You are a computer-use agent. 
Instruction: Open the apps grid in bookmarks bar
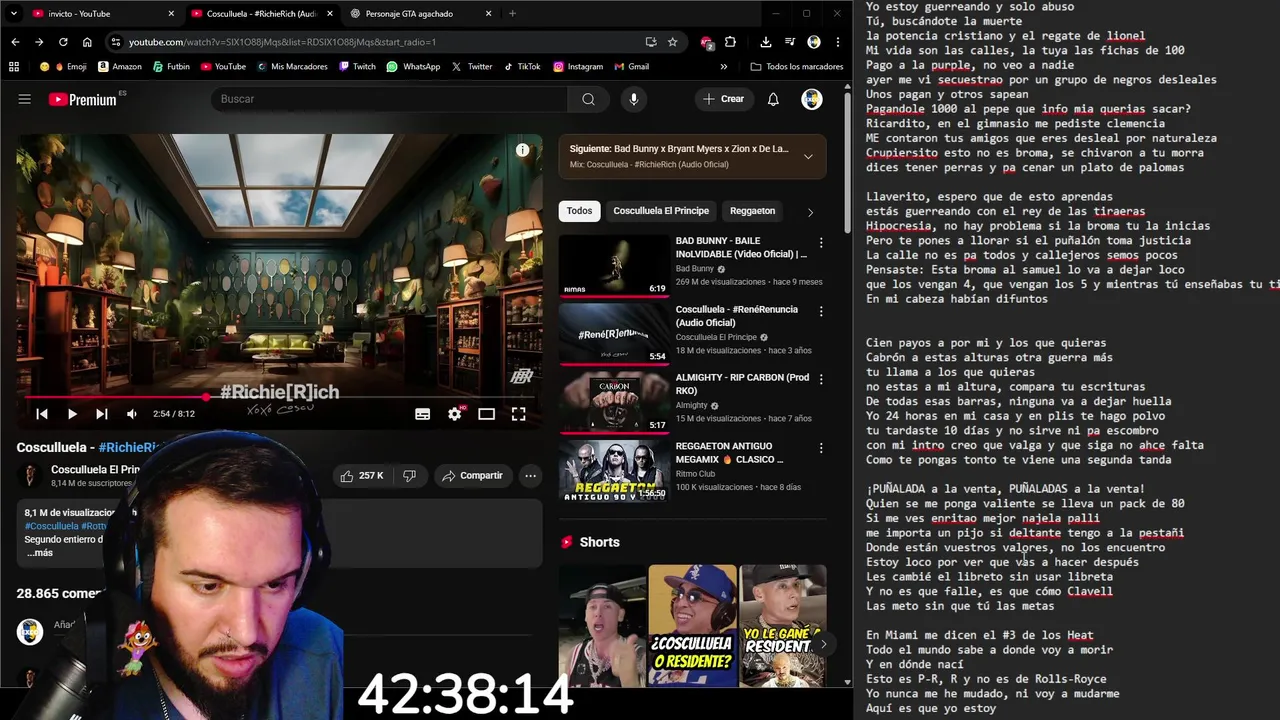[14, 67]
